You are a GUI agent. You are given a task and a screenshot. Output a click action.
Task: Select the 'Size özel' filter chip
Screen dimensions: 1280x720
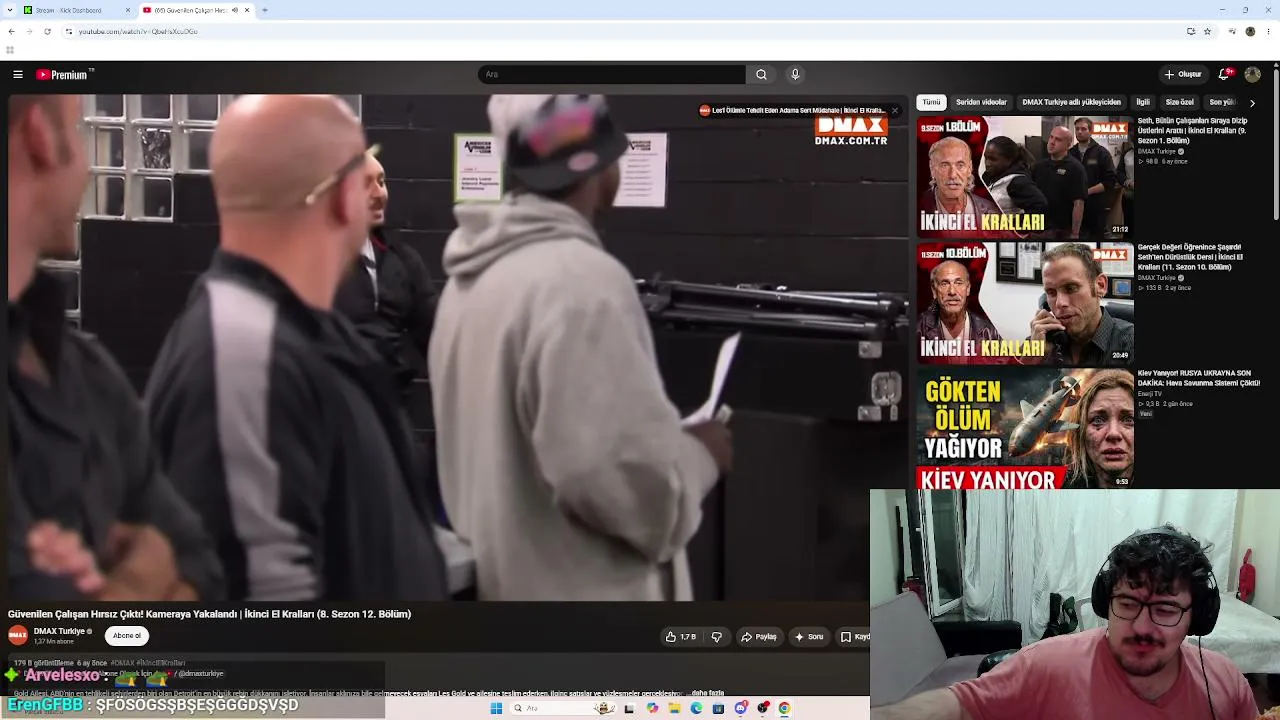pyautogui.click(x=1179, y=102)
